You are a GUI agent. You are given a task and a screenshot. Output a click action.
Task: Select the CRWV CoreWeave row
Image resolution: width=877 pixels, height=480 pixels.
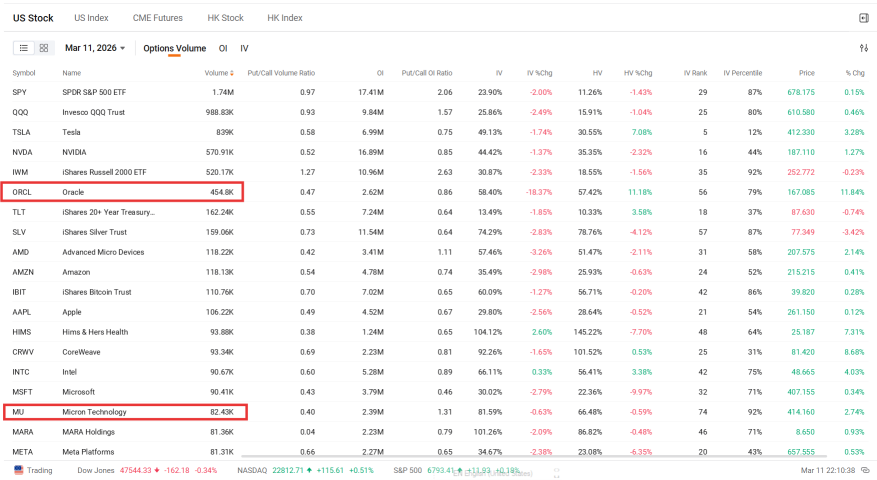[x=438, y=352]
